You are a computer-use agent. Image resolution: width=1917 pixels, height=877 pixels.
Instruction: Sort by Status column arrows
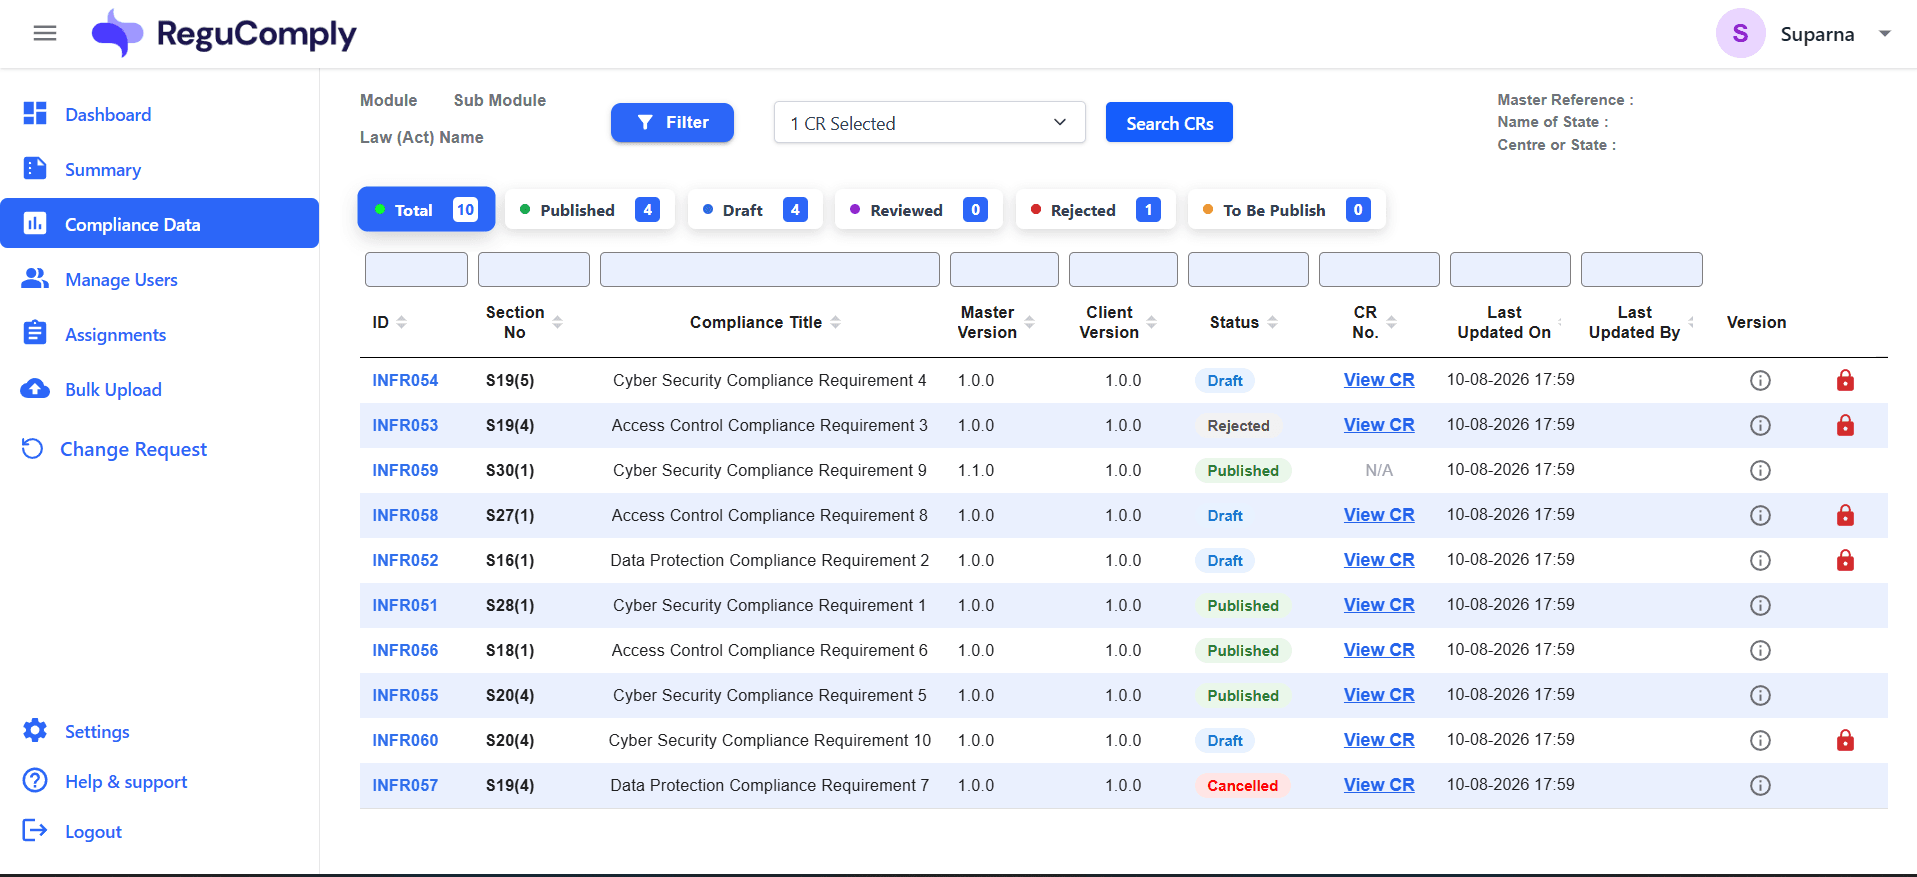point(1273,322)
